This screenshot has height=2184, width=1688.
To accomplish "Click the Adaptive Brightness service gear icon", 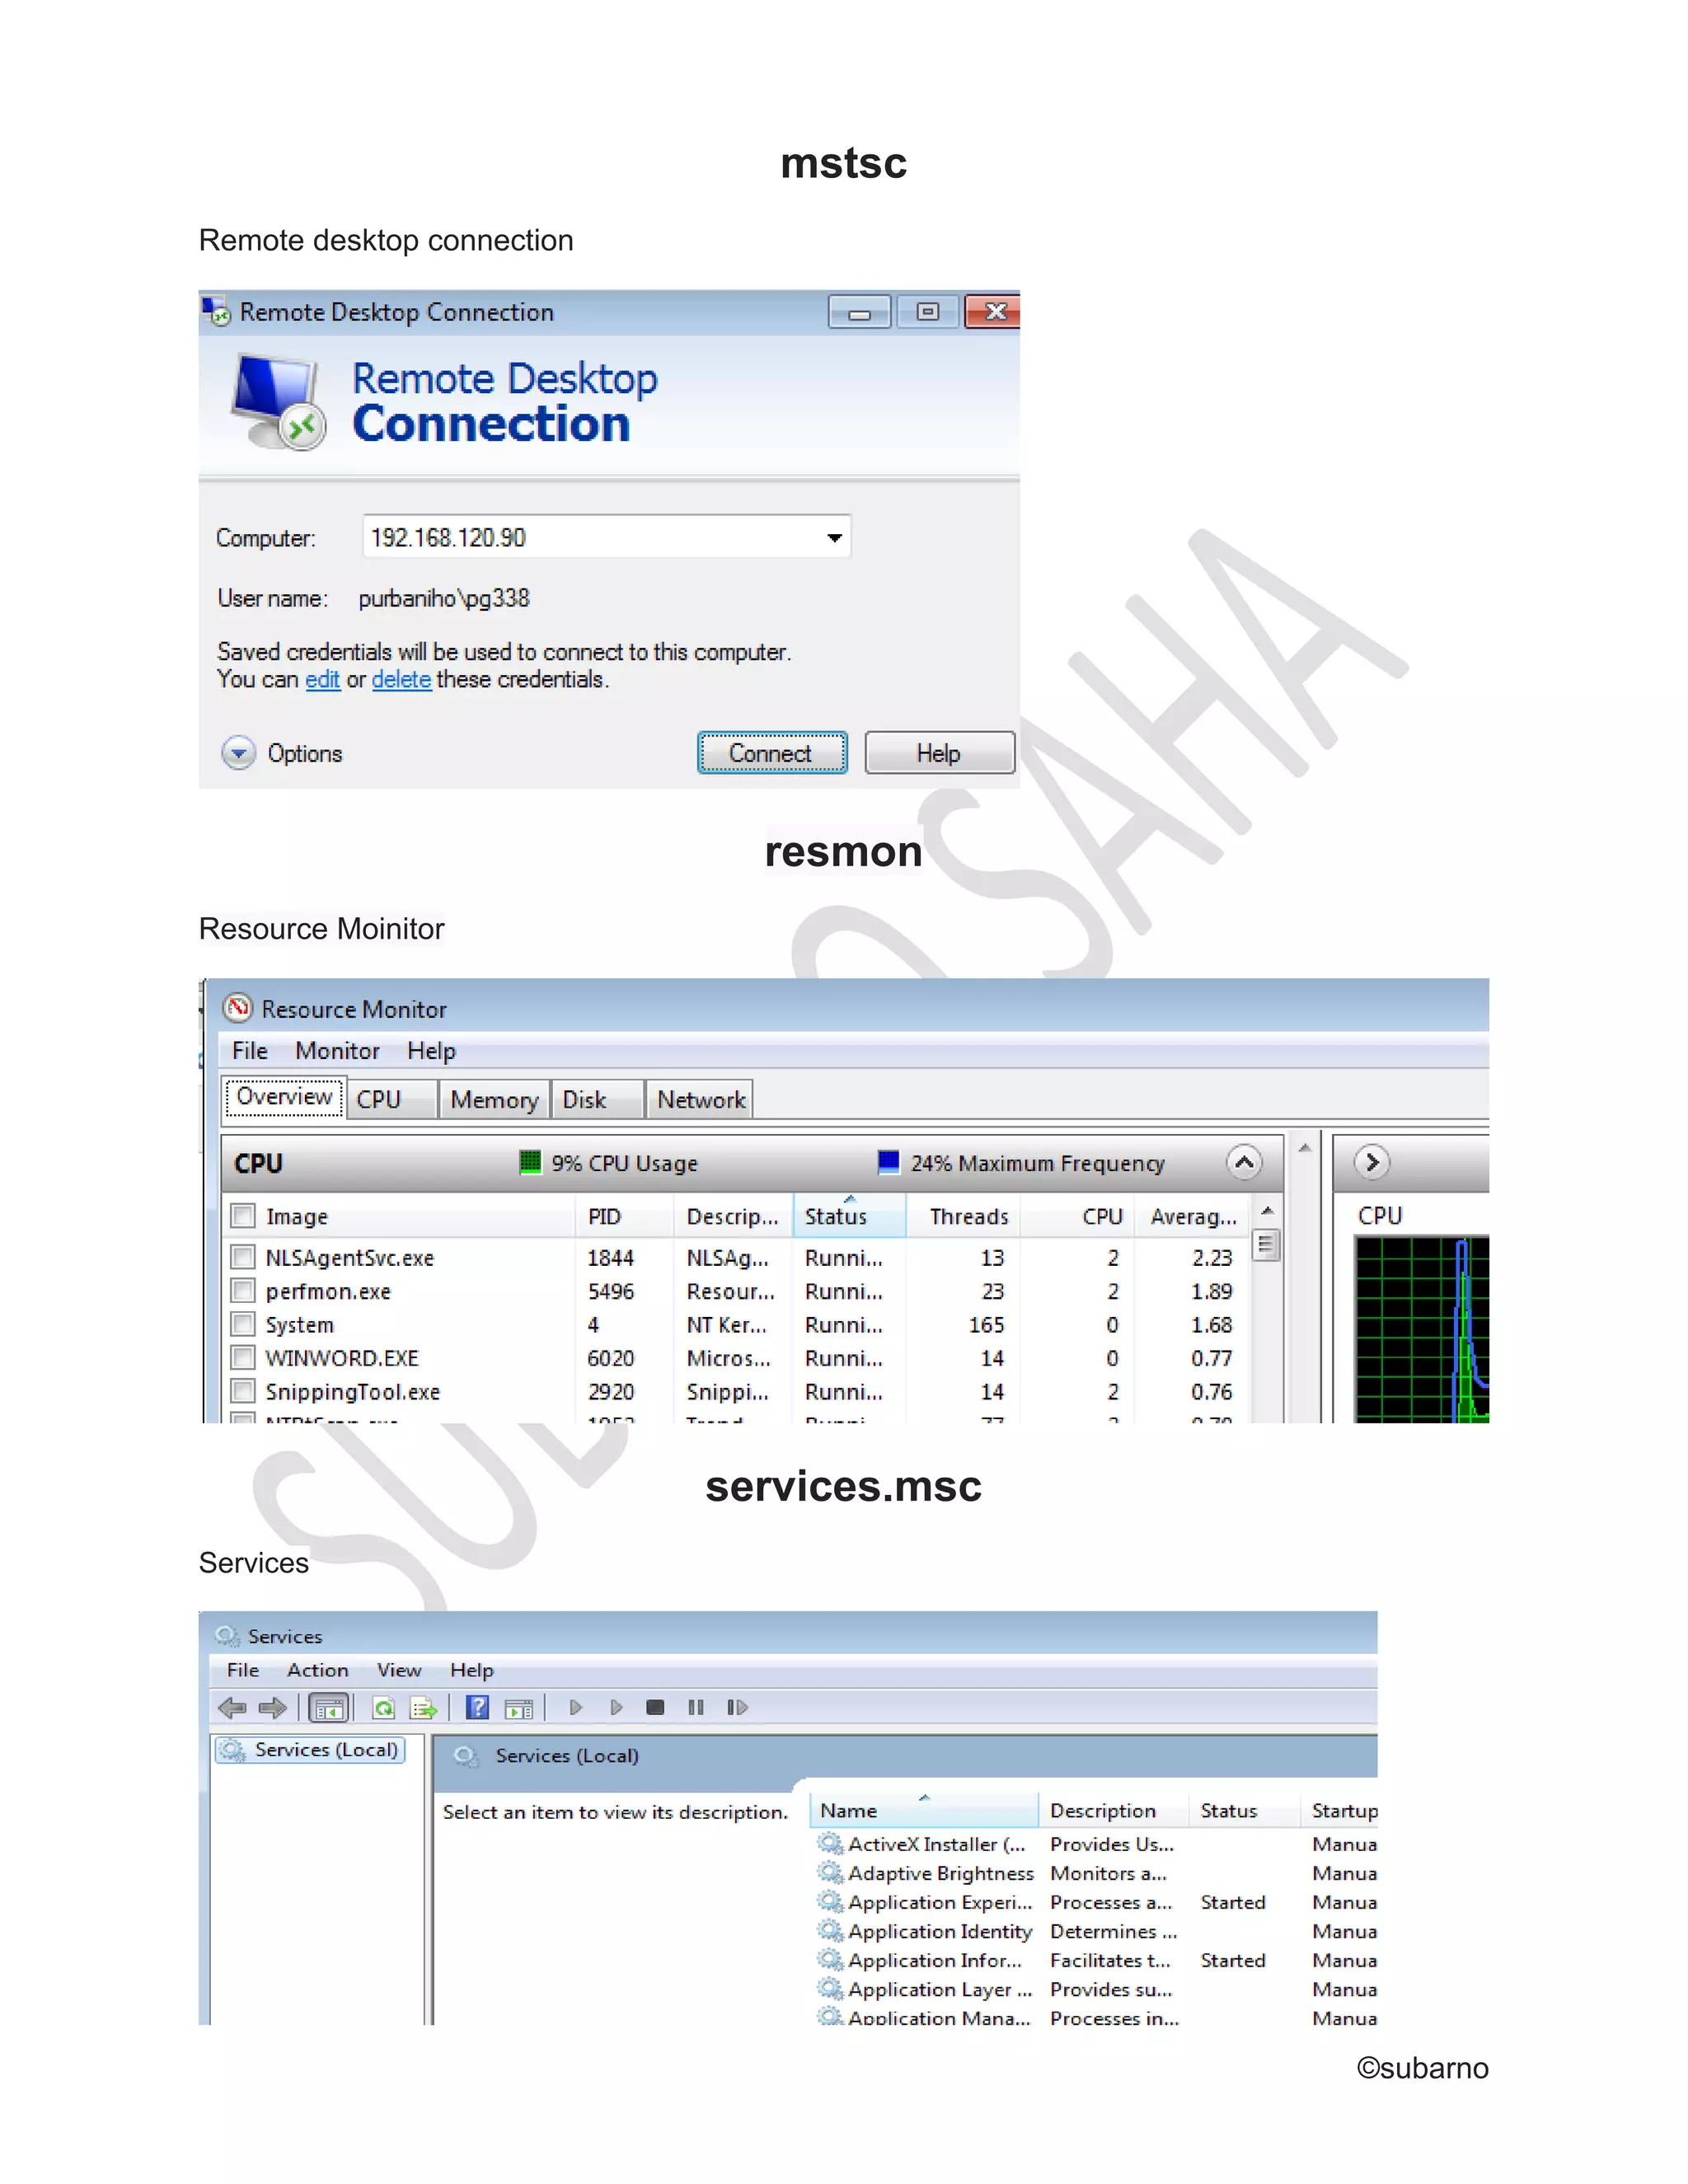I will [830, 1872].
